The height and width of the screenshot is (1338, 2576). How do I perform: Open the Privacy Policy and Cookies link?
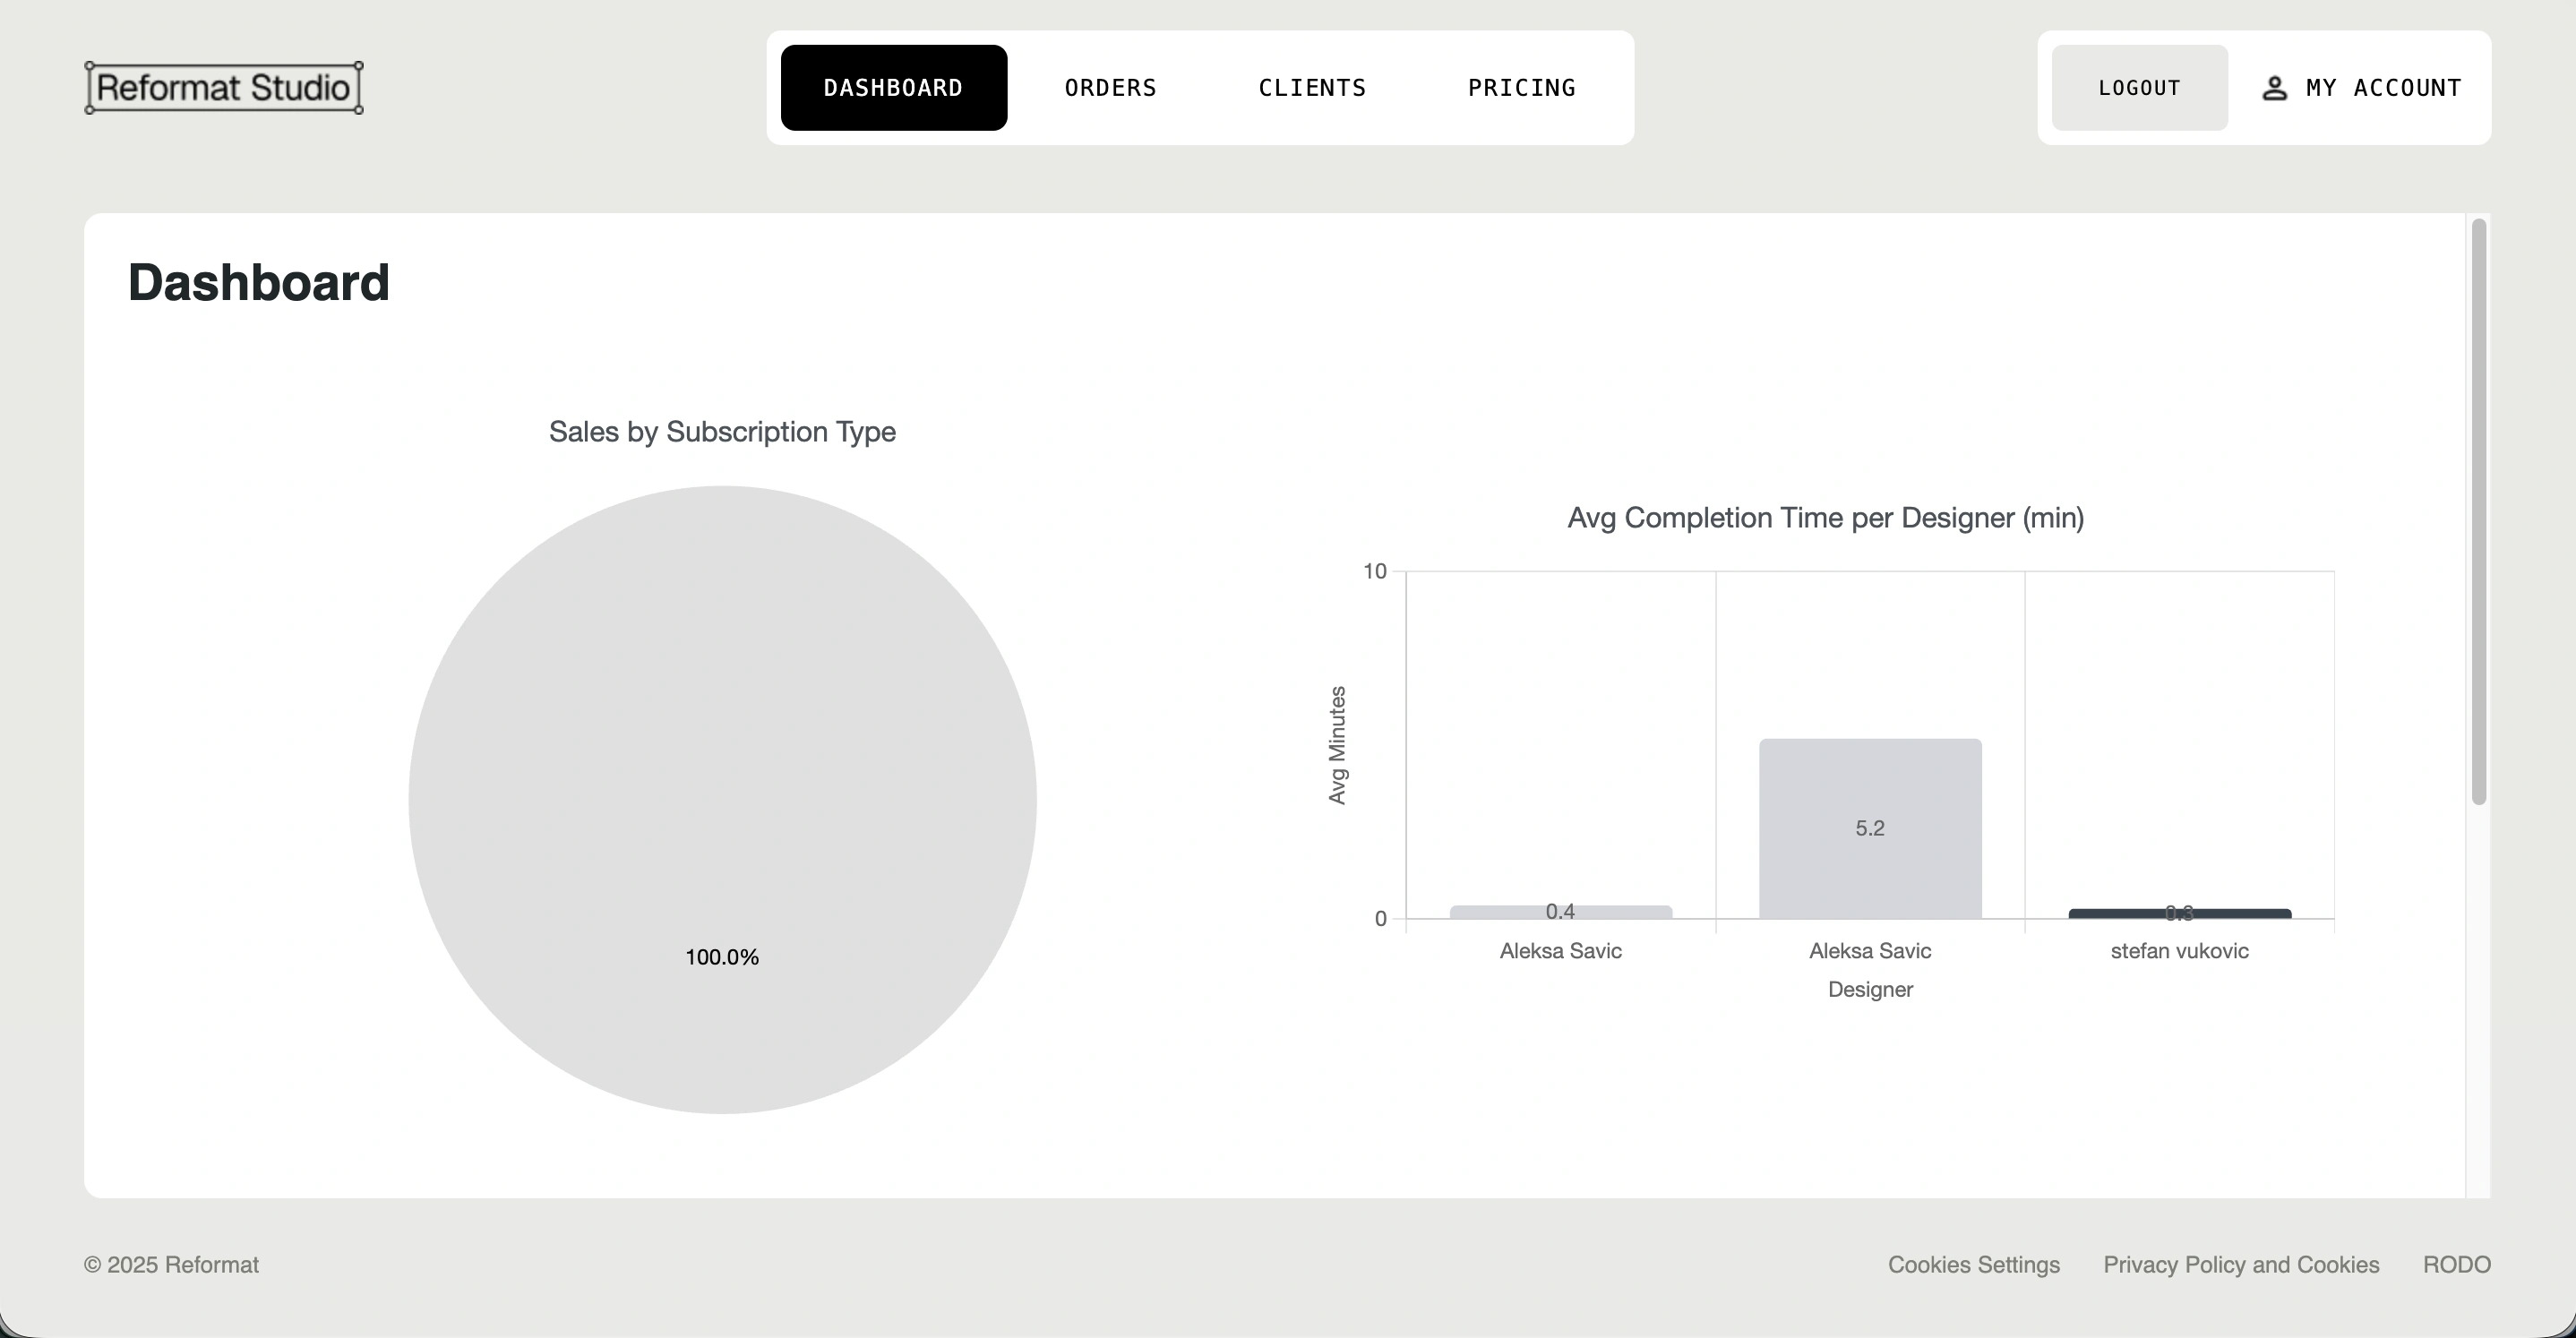point(2241,1265)
